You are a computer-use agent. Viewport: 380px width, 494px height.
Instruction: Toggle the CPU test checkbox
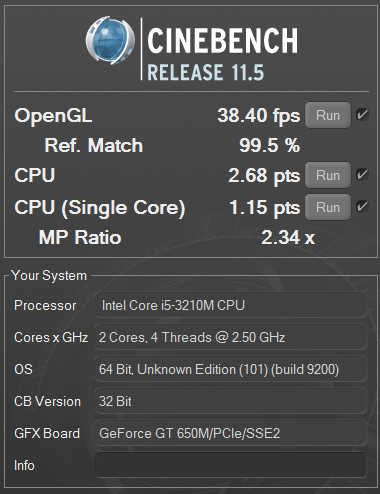(x=362, y=175)
